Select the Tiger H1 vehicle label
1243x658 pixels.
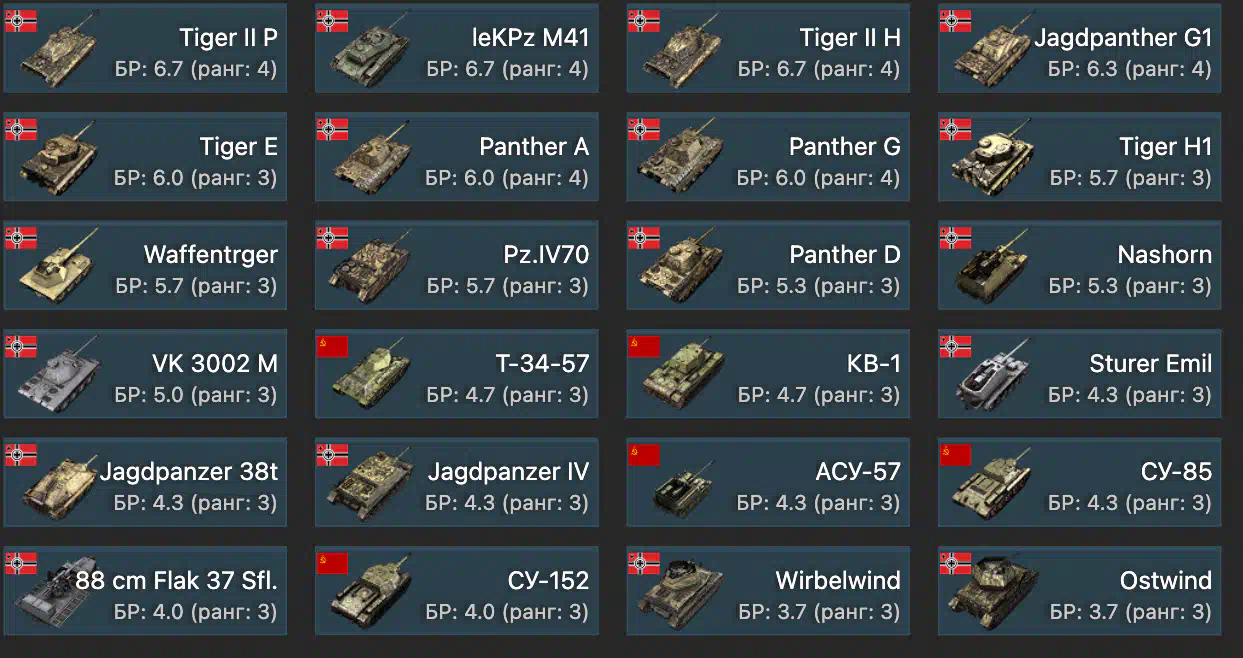[1165, 147]
